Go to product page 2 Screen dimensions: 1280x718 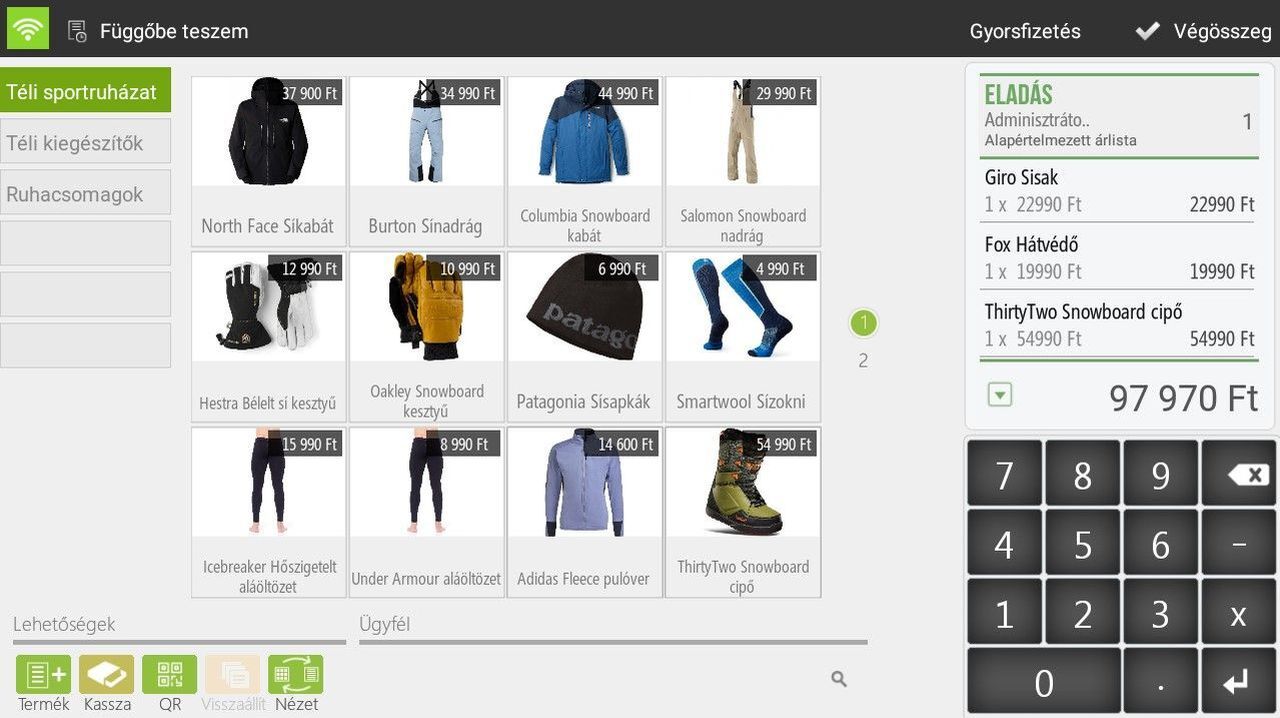click(x=863, y=361)
